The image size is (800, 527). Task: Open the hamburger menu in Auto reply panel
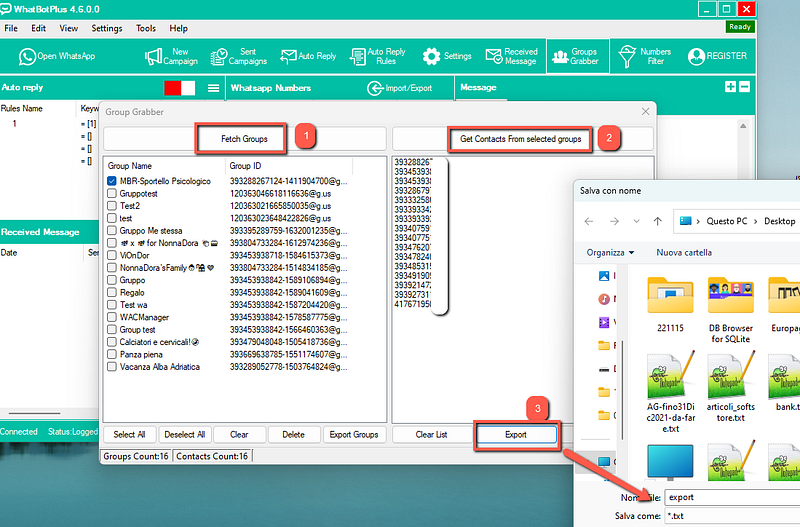pyautogui.click(x=214, y=88)
